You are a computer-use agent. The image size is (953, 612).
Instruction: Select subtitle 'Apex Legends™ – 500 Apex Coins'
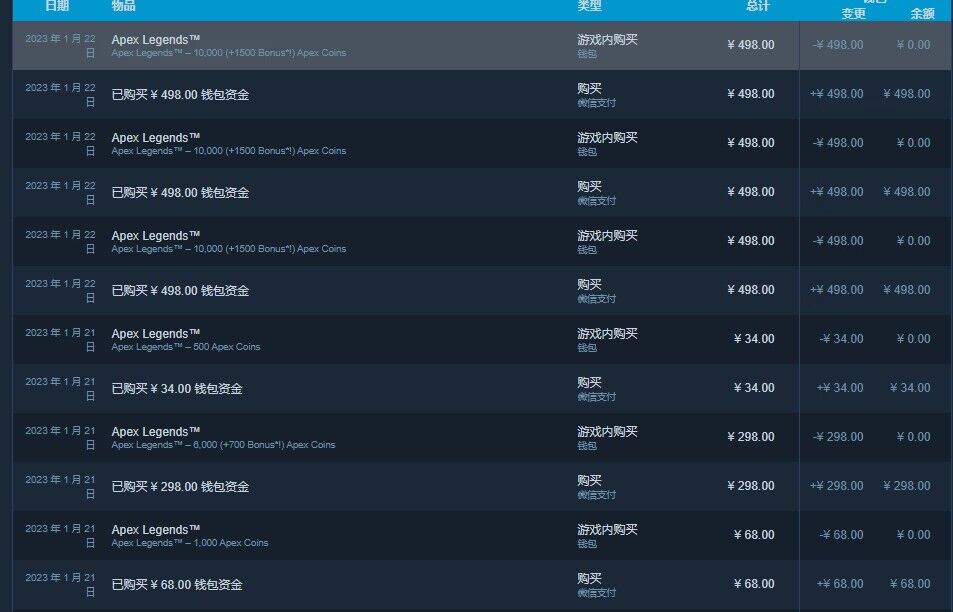tap(186, 347)
